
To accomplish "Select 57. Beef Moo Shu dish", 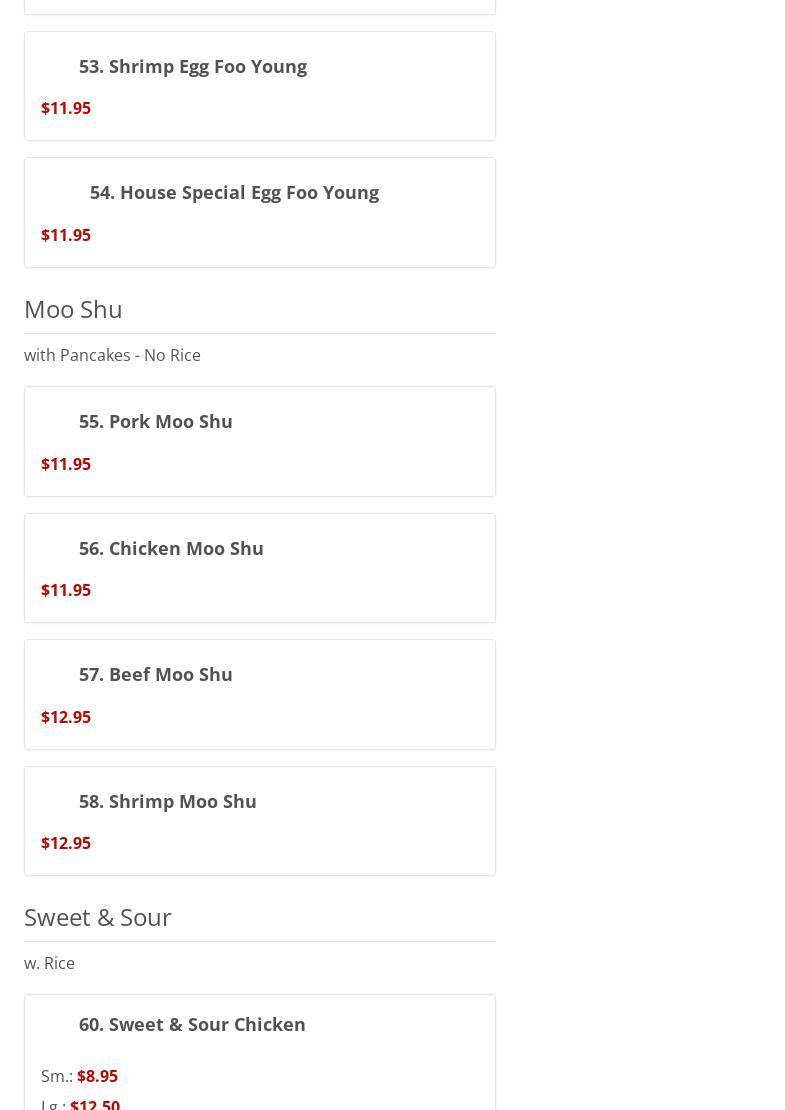I will tap(155, 674).
